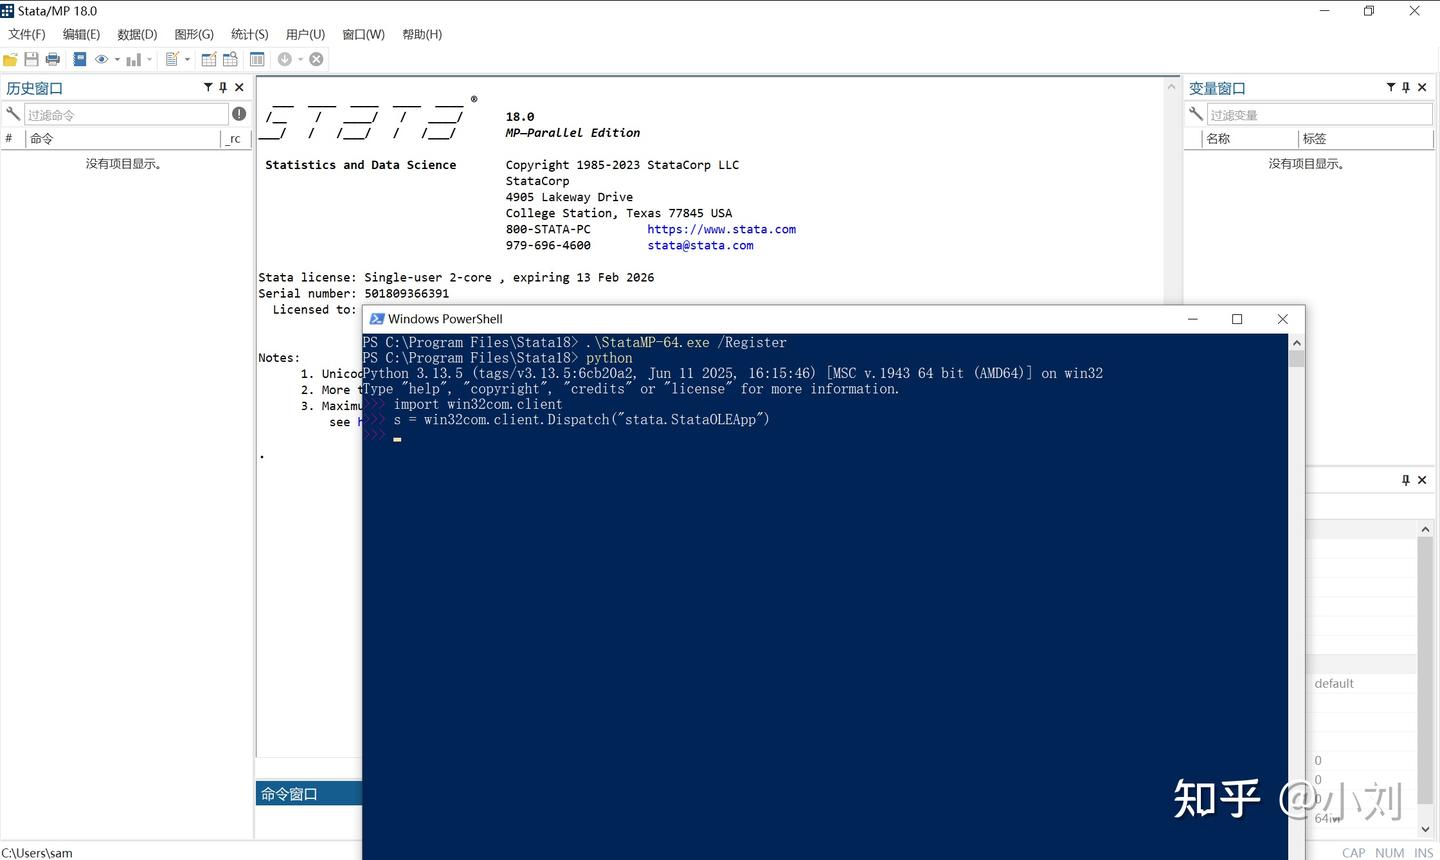This screenshot has height=860, width=1440.
Task: Expand the Viewer eye dropdown arrow
Action: (117, 60)
